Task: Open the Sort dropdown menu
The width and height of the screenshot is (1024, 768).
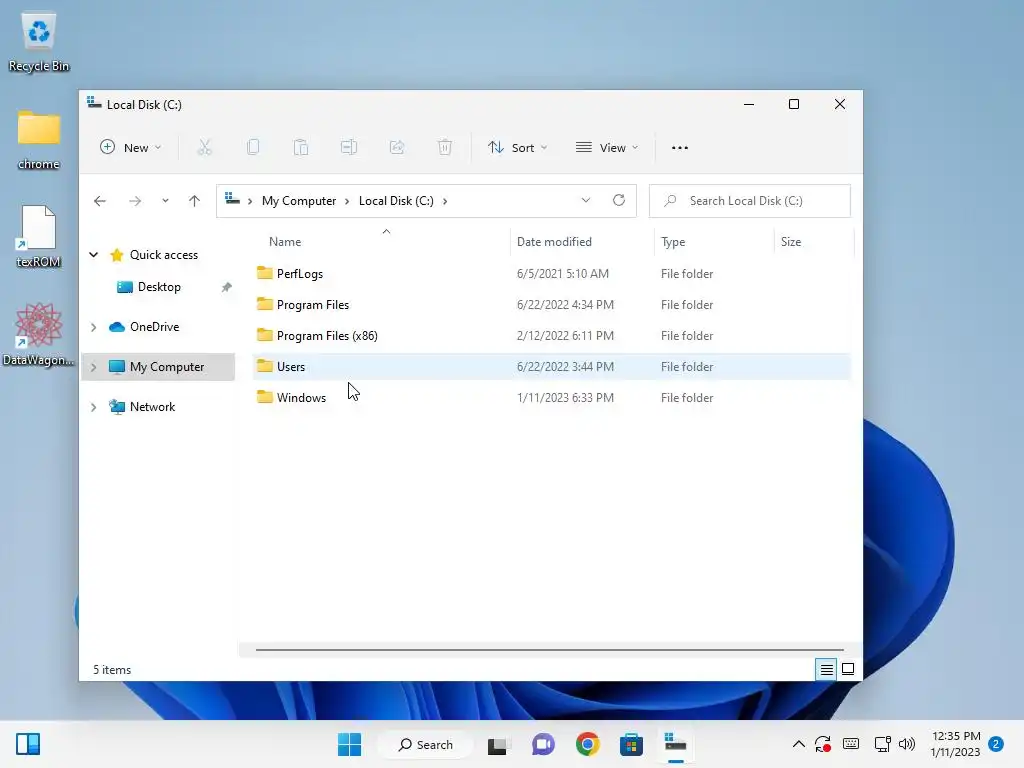Action: tap(517, 148)
